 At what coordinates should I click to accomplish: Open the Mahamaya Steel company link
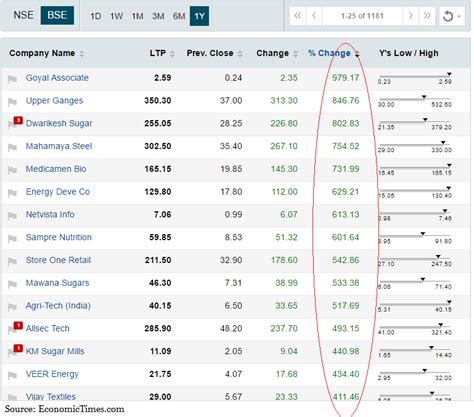[59, 146]
